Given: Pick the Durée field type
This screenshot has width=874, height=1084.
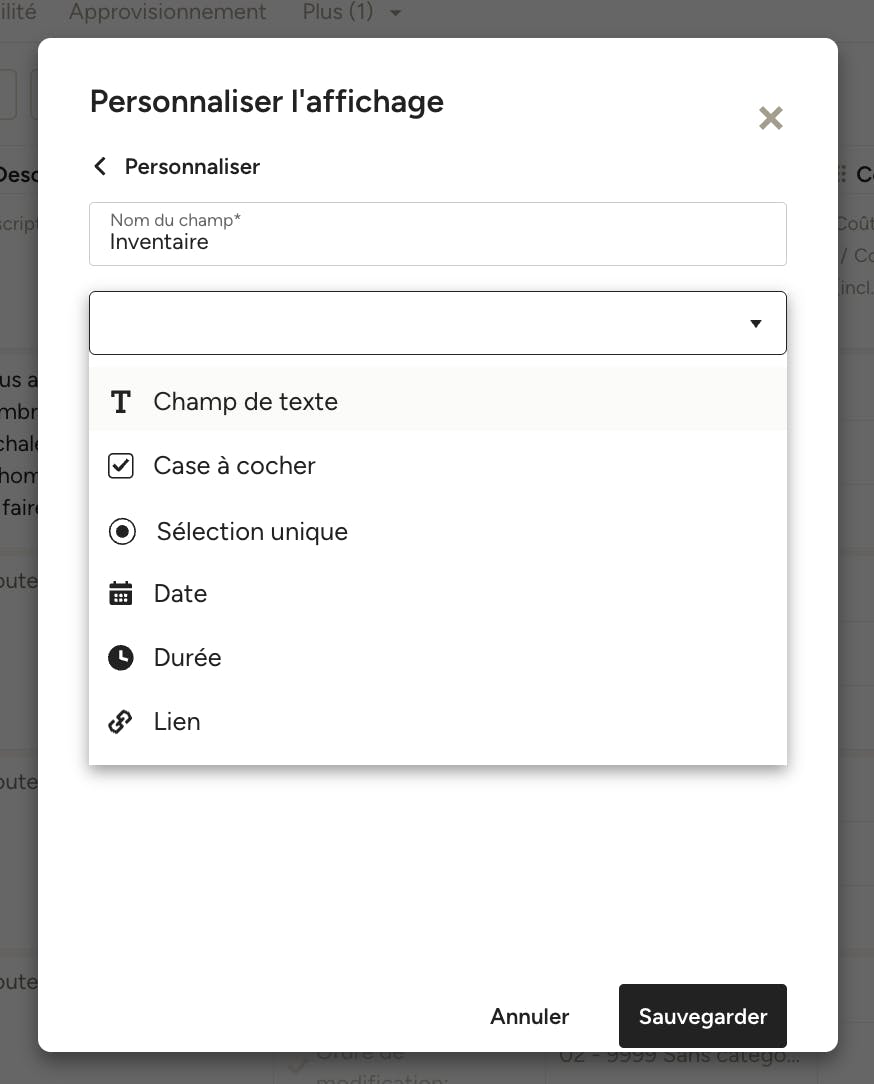Looking at the screenshot, I should [x=438, y=657].
